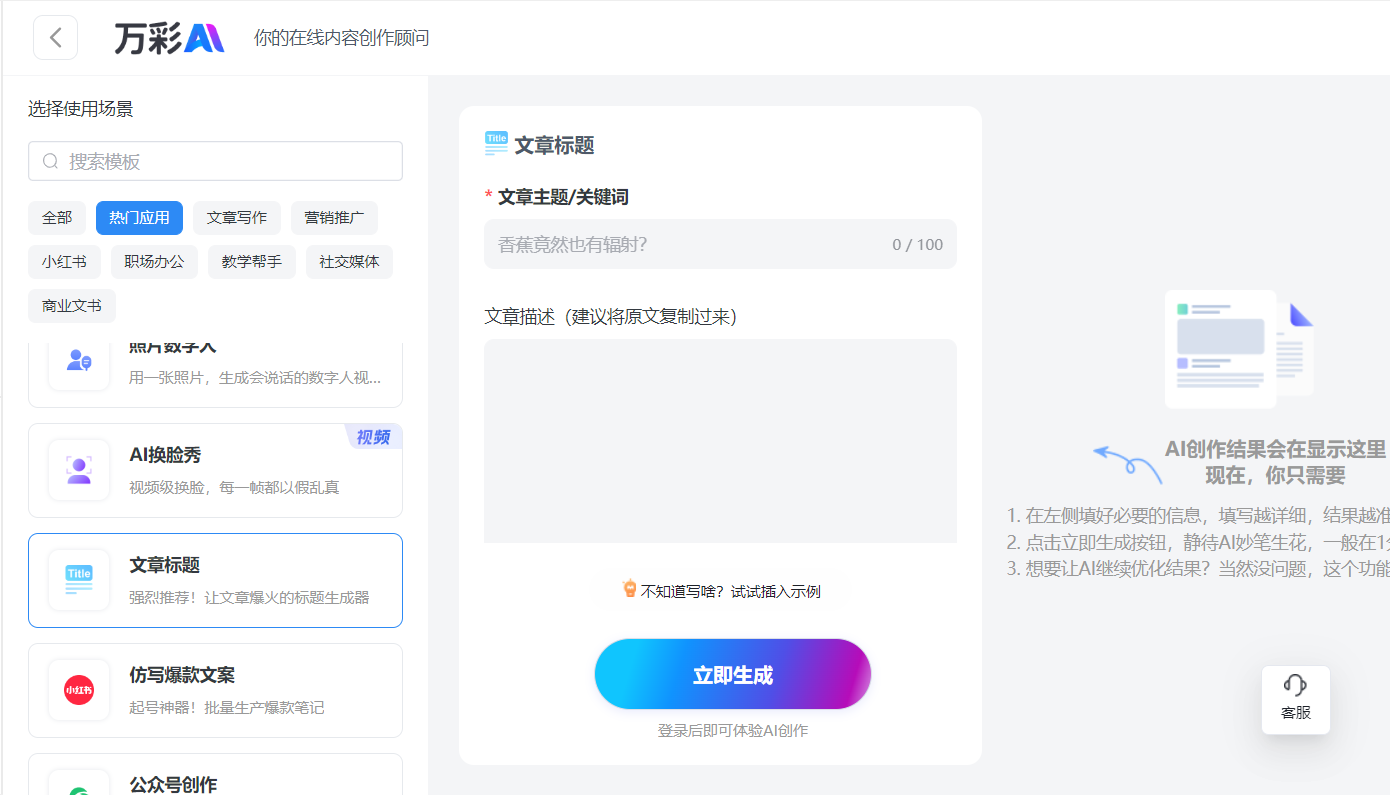Click 登录后即可体验AI创作 text
This screenshot has width=1390, height=795.
(733, 731)
